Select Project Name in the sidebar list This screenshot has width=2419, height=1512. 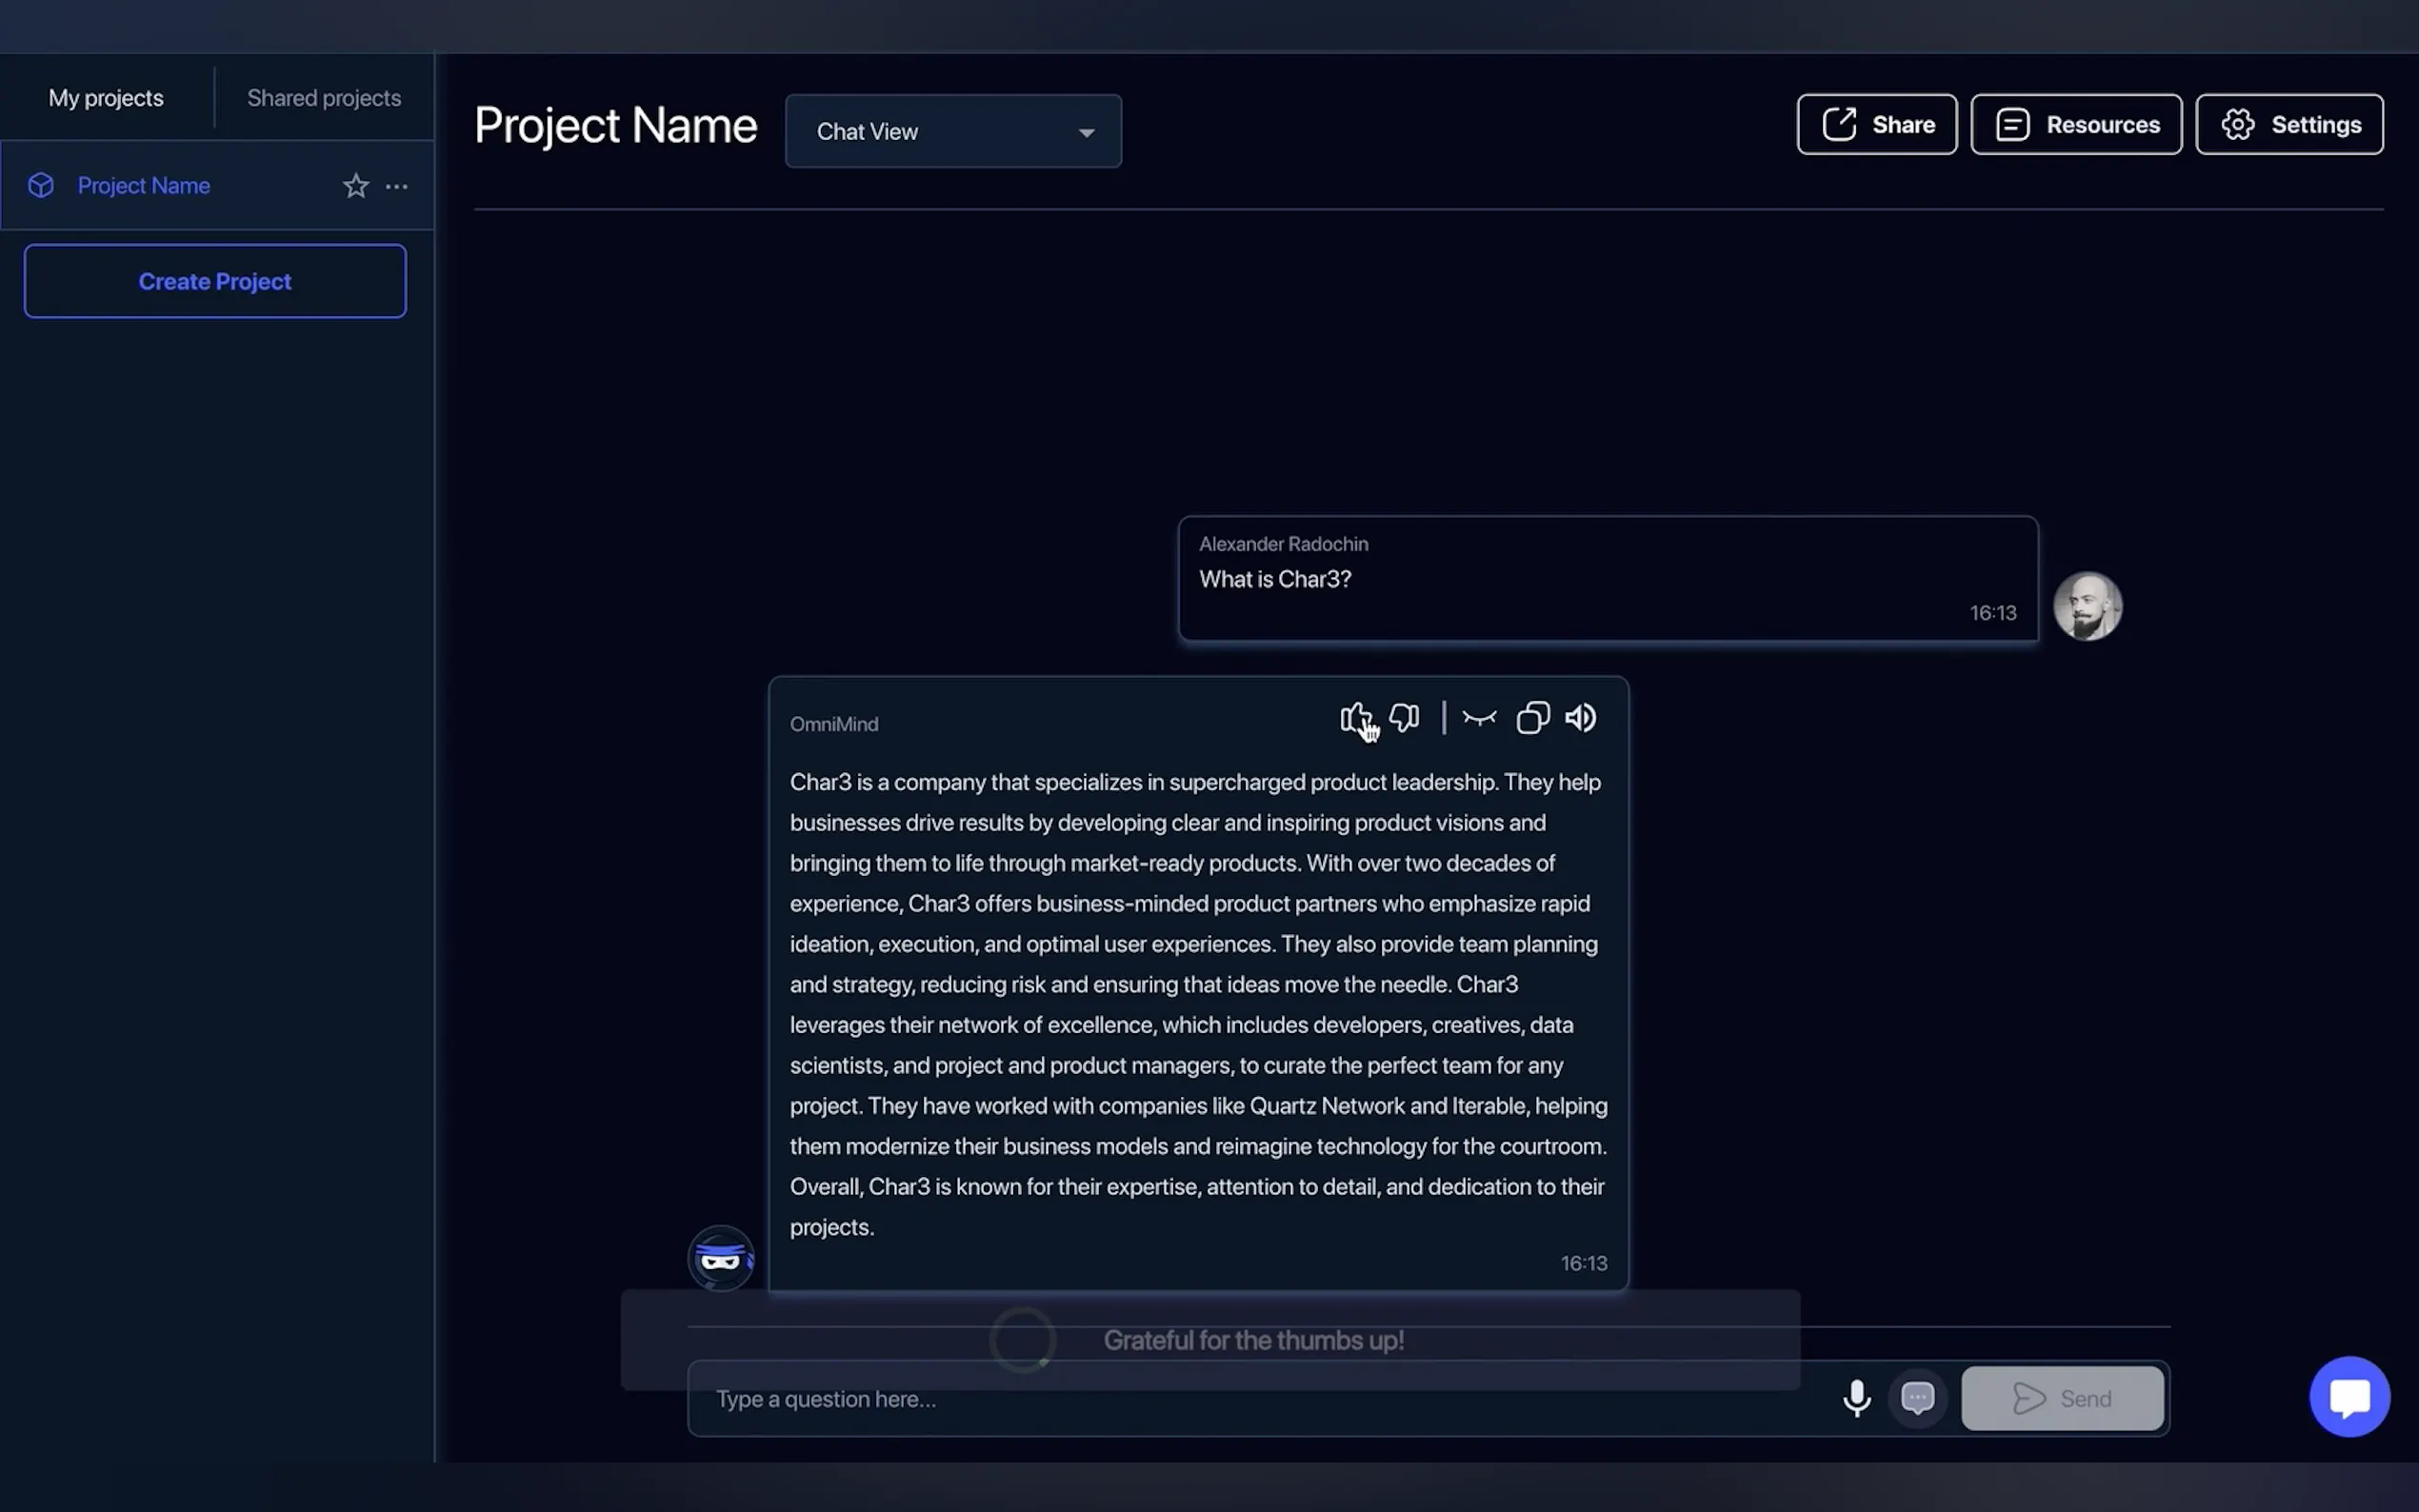click(x=217, y=186)
